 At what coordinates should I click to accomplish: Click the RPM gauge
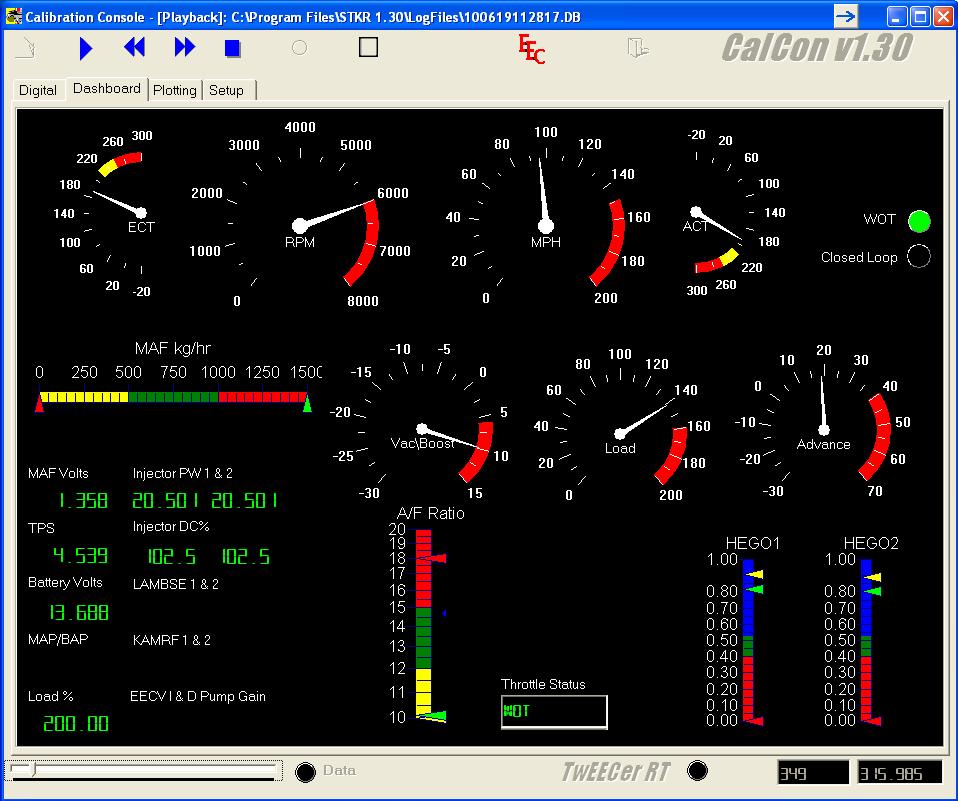coord(299,217)
